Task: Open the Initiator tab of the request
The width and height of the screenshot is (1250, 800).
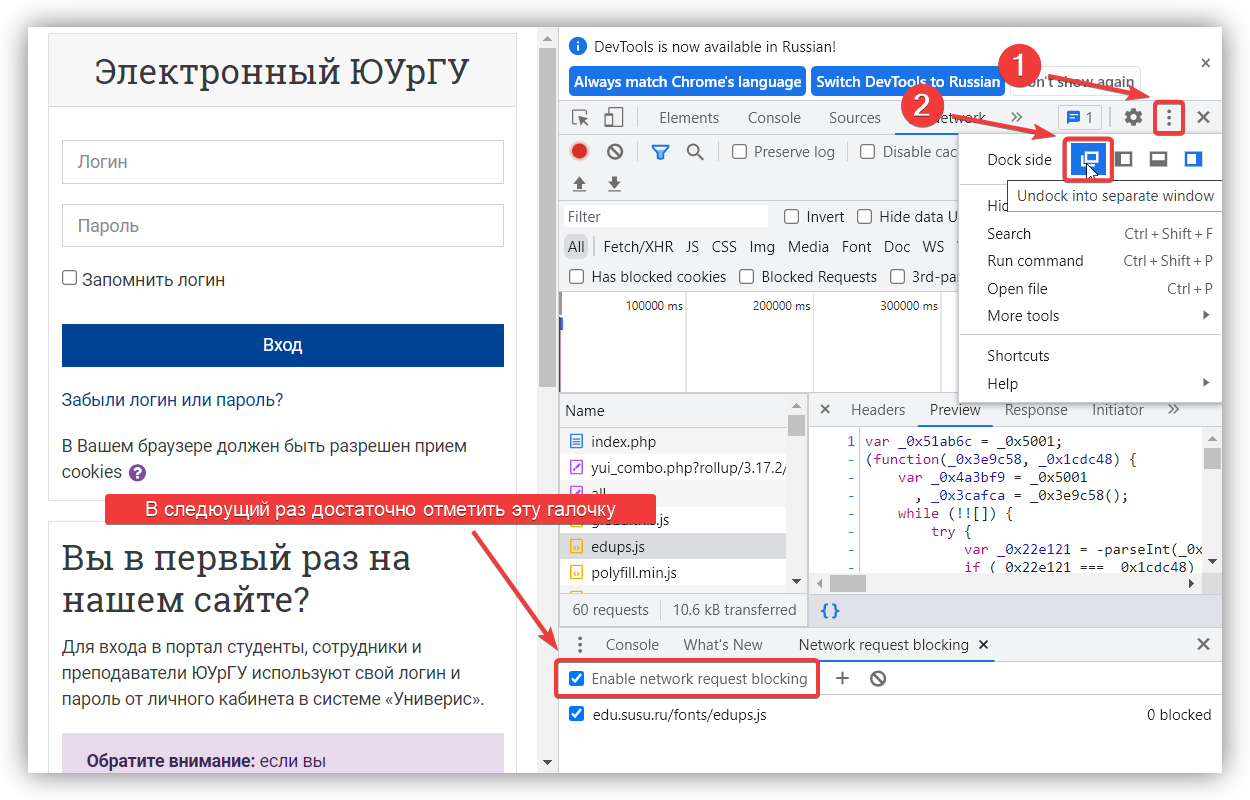Action: [x=1118, y=410]
